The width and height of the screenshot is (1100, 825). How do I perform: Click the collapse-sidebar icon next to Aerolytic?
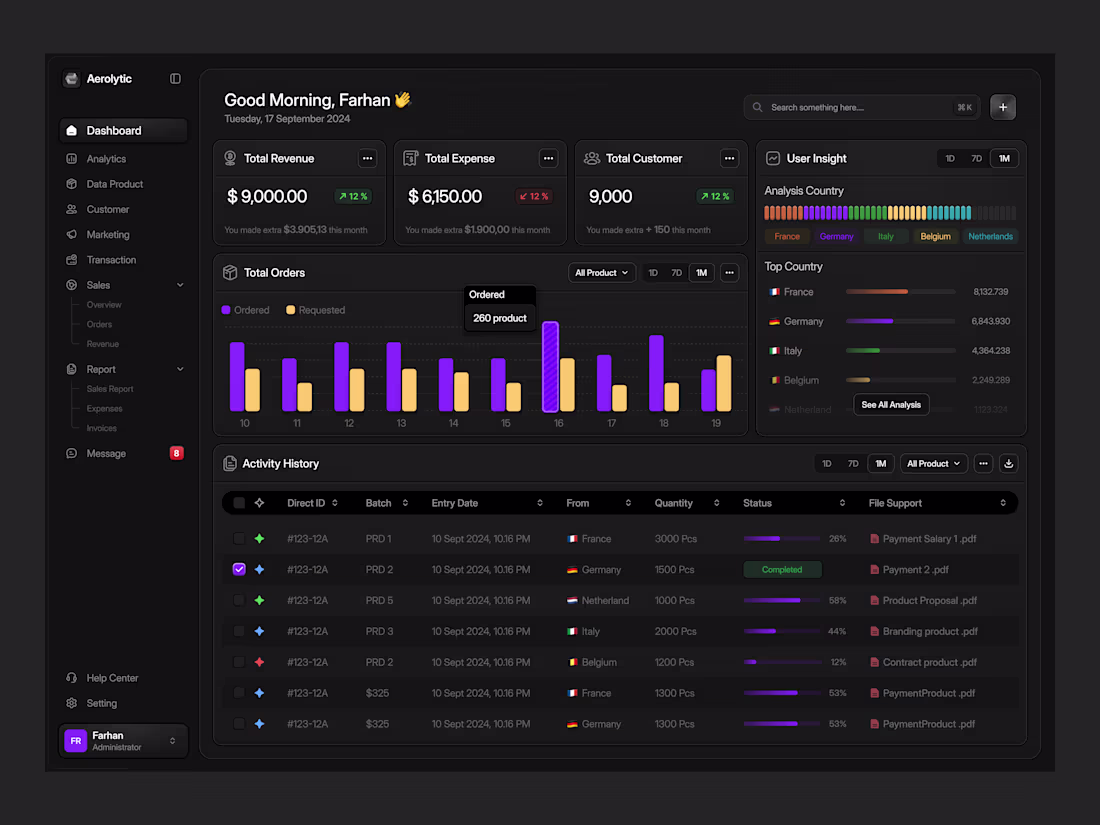pyautogui.click(x=175, y=78)
